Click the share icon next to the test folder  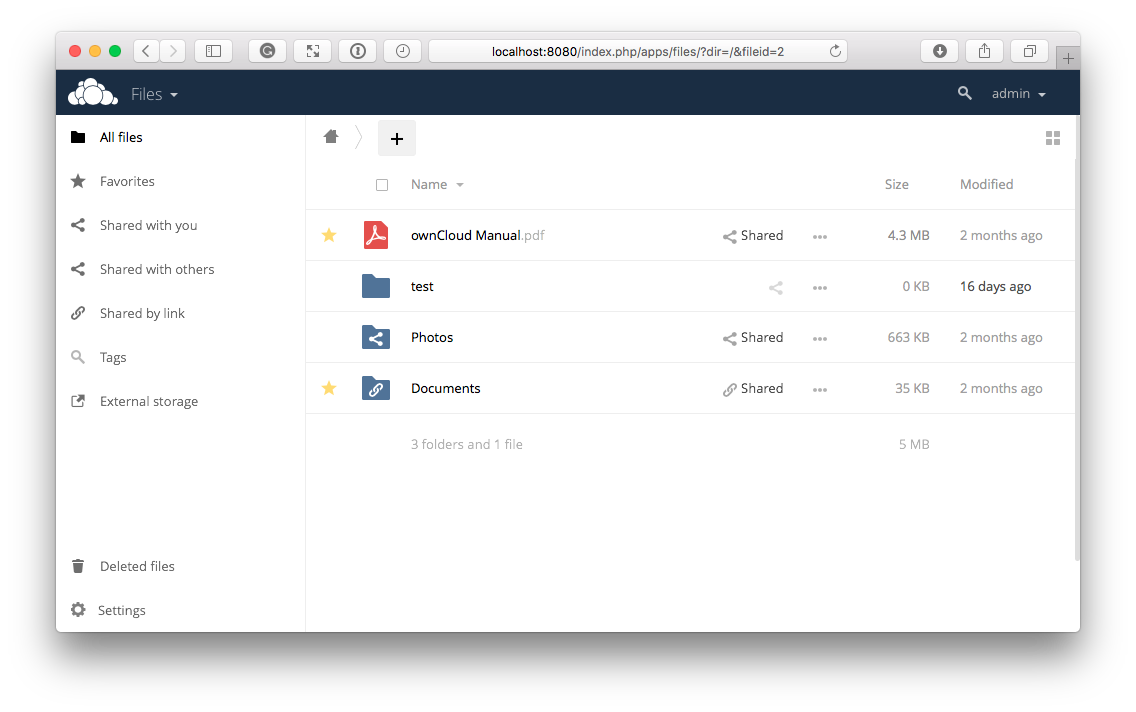tap(775, 287)
